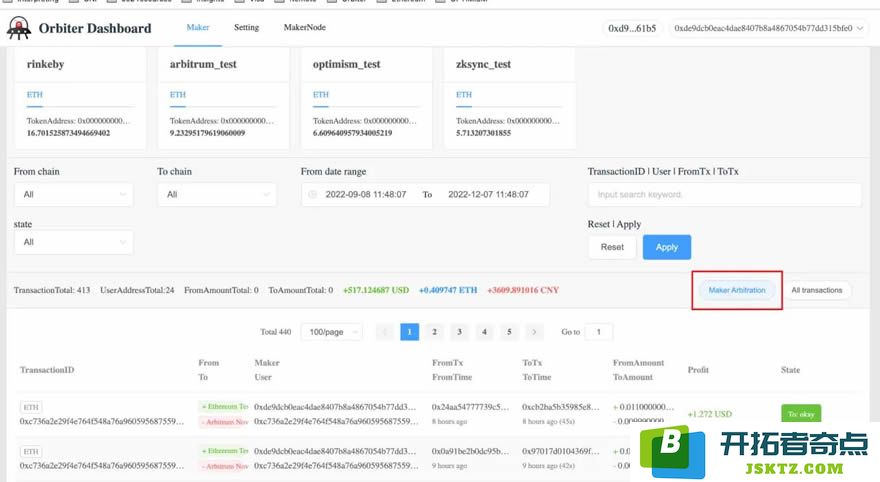Go to page 4
Viewport: 880px width, 482px height.
pyautogui.click(x=484, y=332)
